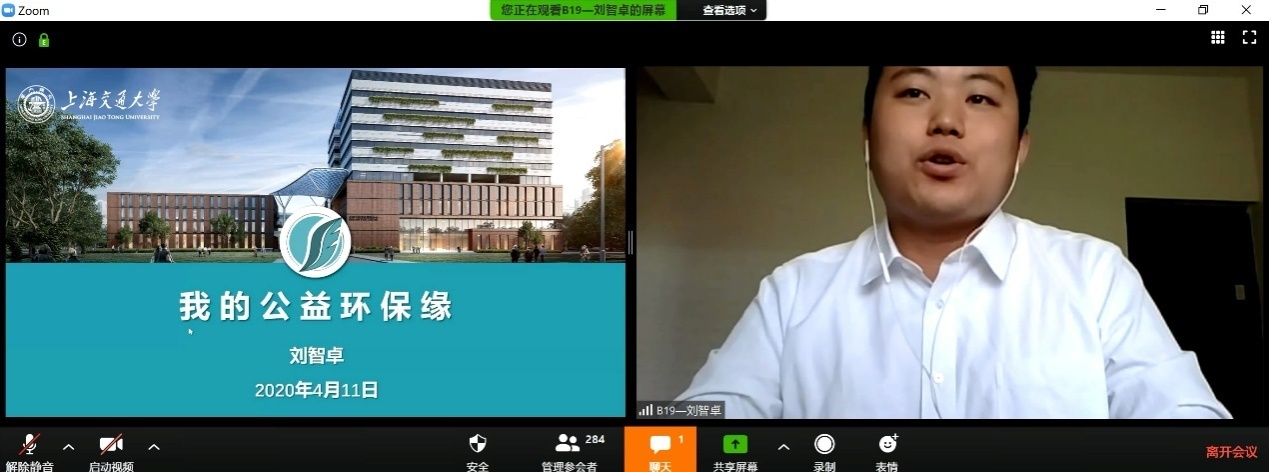Viewport: 1269px width, 472px height.
Task: Open the 查看选项 view options menu
Action: coord(729,10)
